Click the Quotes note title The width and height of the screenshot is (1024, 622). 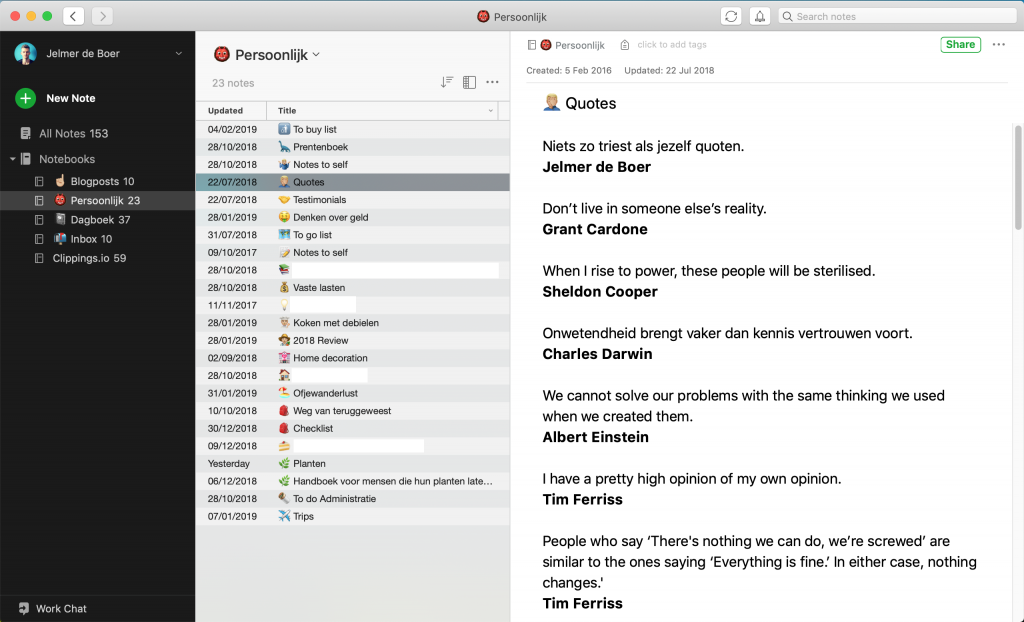point(590,103)
